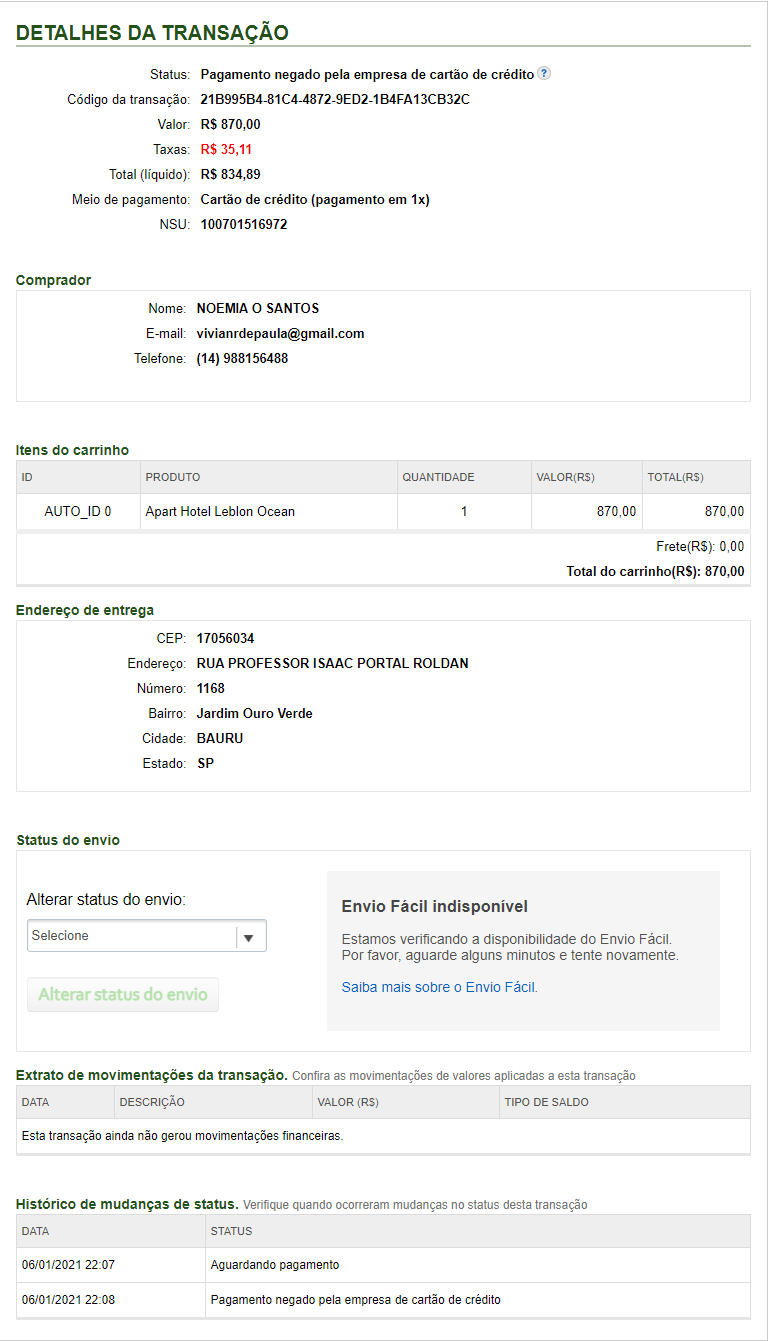Image resolution: width=768 pixels, height=1341 pixels.
Task: Click the AUTO_ID 0 cell
Action: (x=78, y=511)
